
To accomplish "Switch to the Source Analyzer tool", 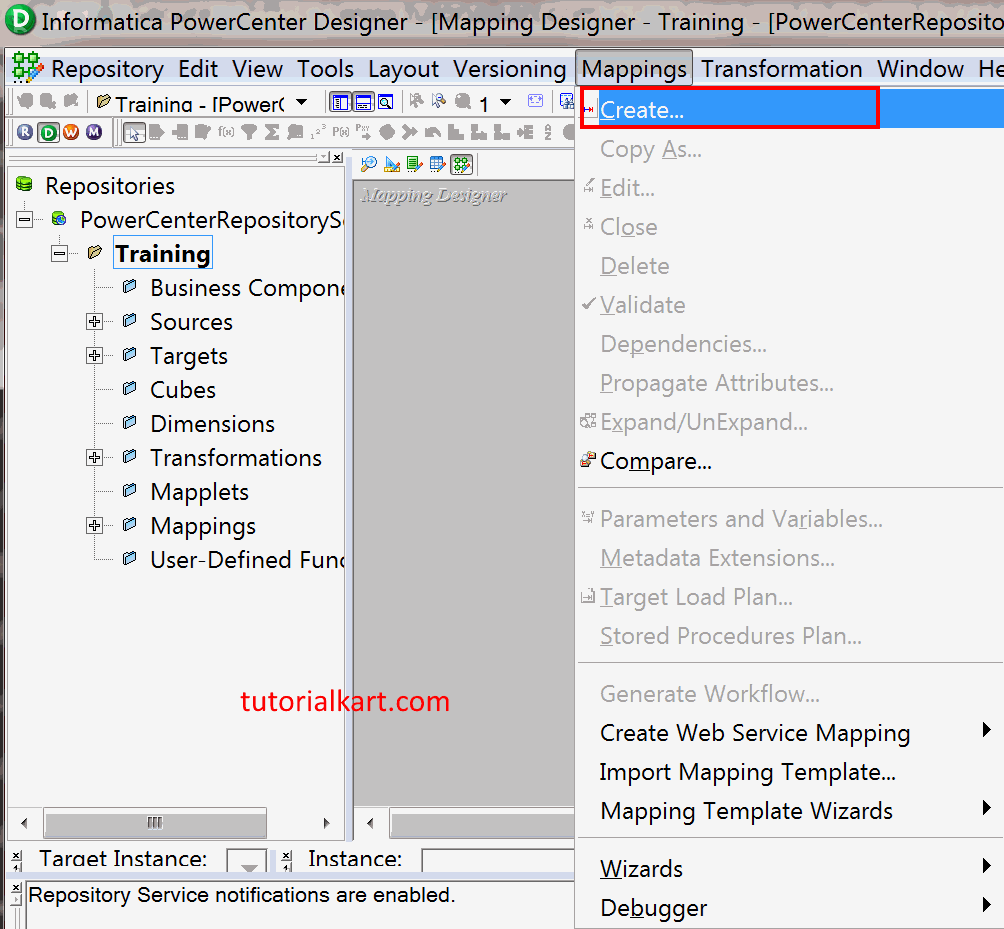I will coord(368,163).
